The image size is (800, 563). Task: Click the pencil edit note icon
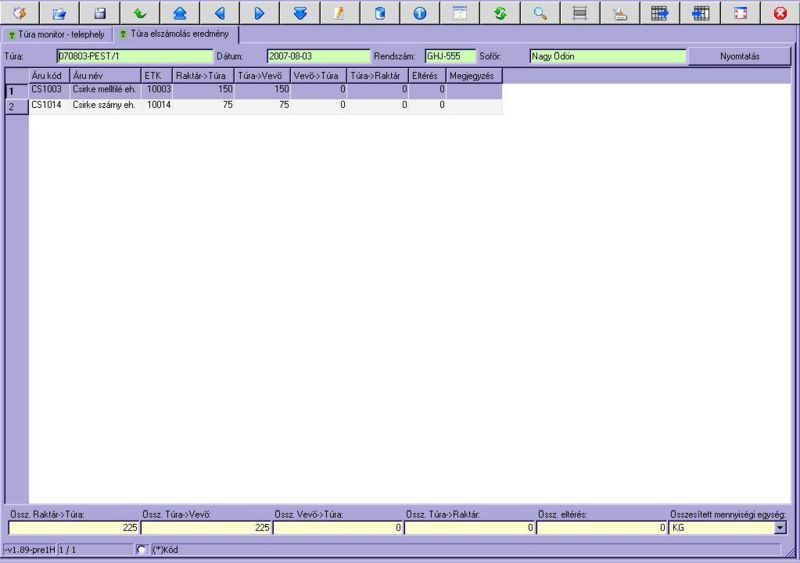[339, 13]
